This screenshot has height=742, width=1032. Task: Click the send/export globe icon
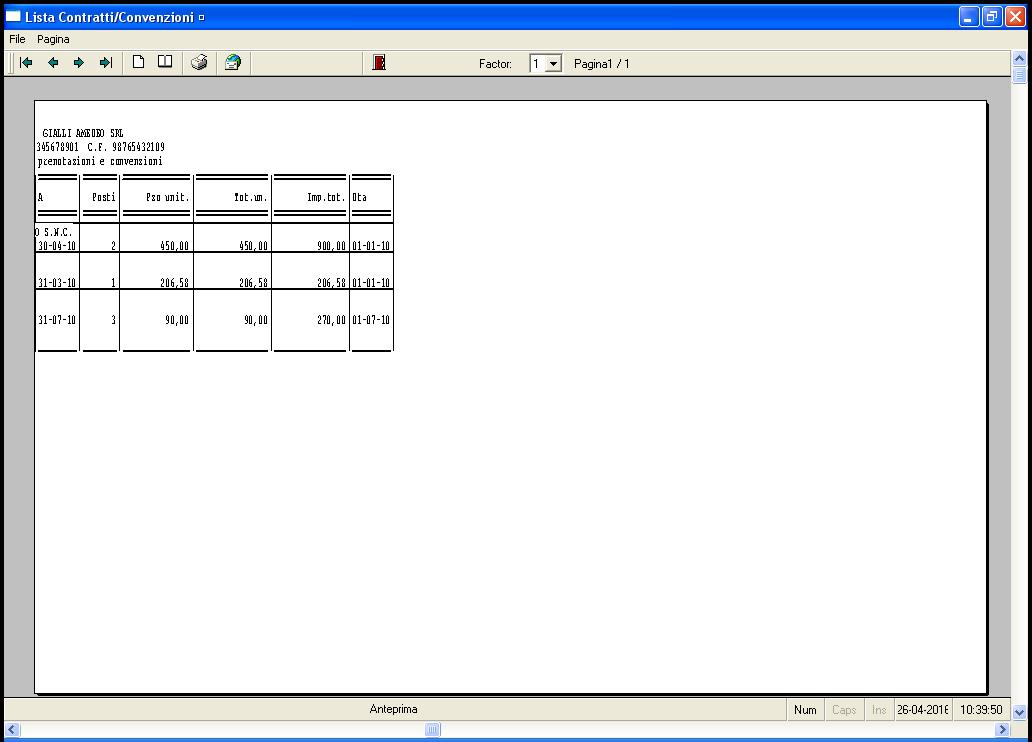[x=233, y=63]
